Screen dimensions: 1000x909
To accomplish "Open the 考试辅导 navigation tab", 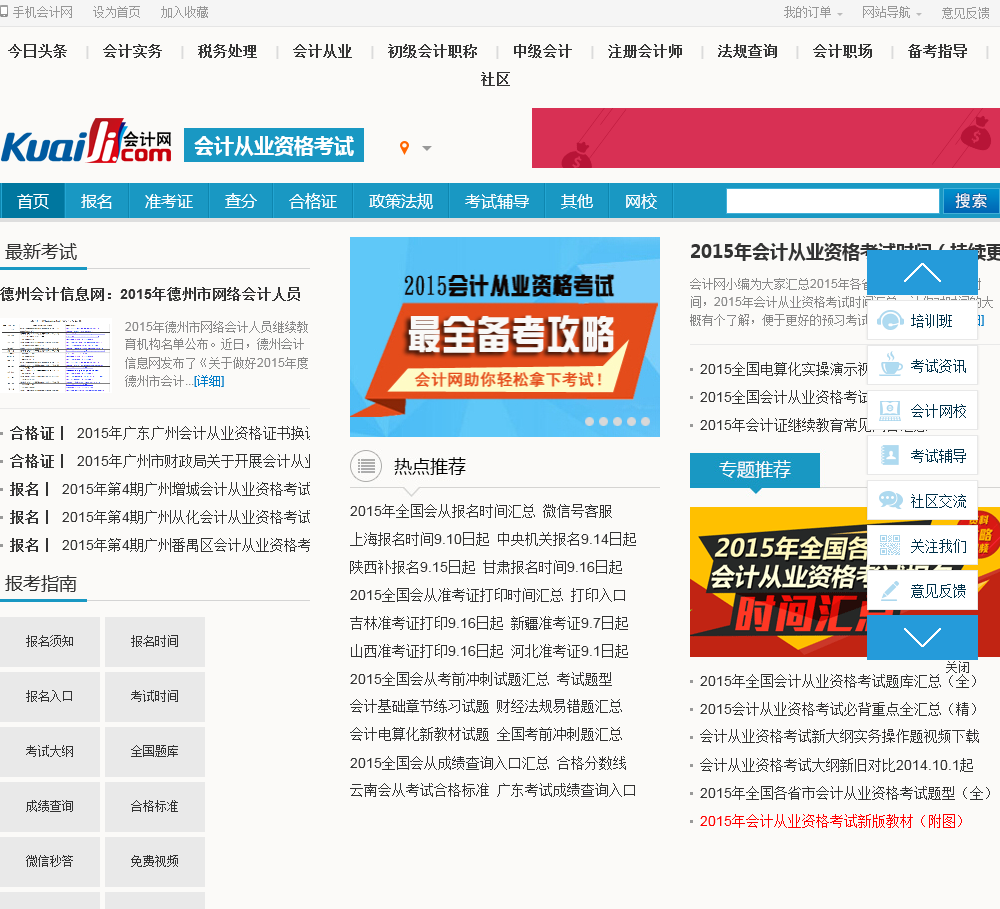I will tap(497, 202).
